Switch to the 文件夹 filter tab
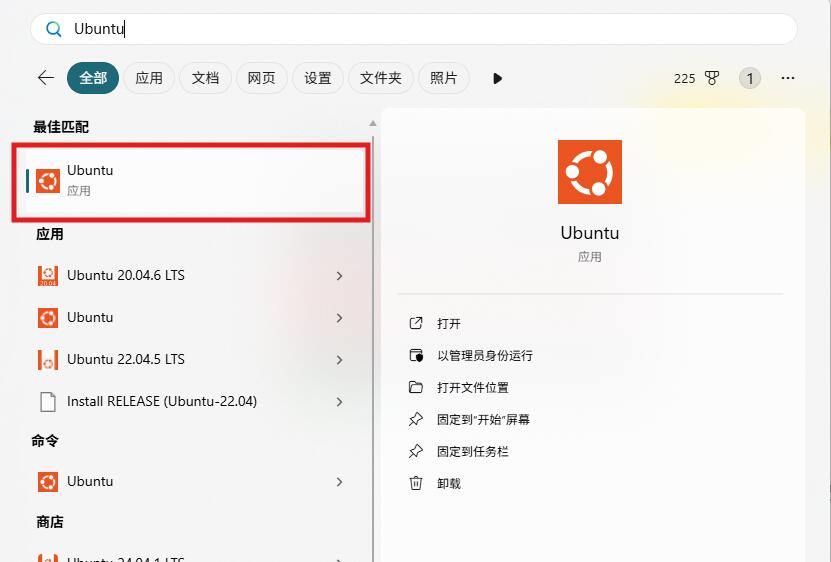831x562 pixels. click(380, 78)
